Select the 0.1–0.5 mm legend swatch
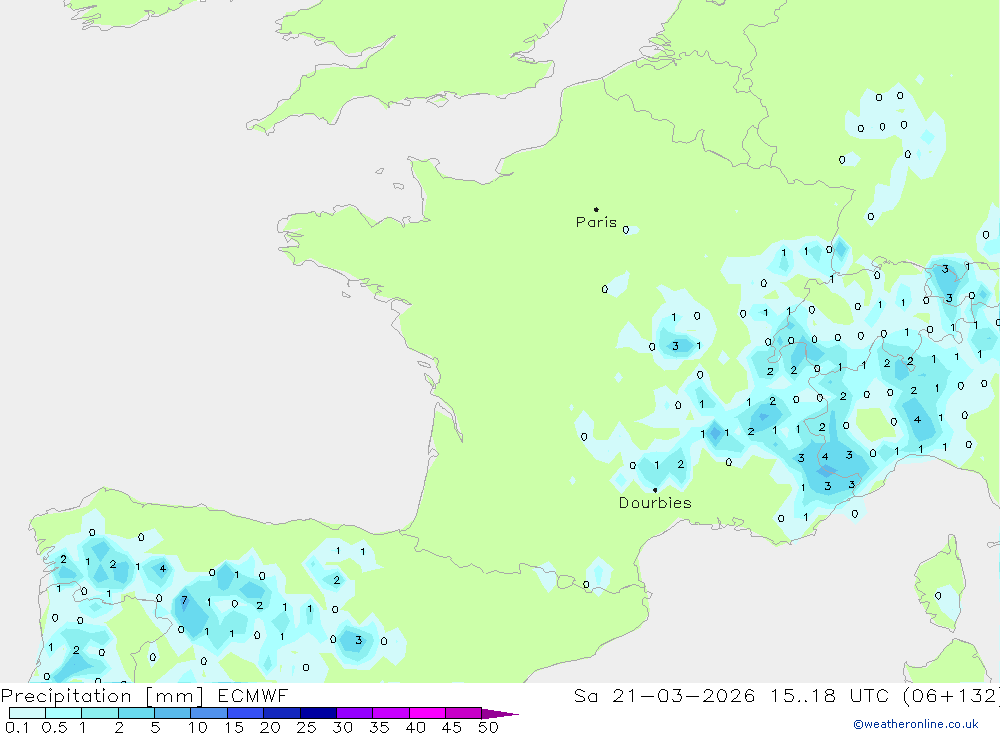This screenshot has height=733, width=1000. pyautogui.click(x=27, y=713)
